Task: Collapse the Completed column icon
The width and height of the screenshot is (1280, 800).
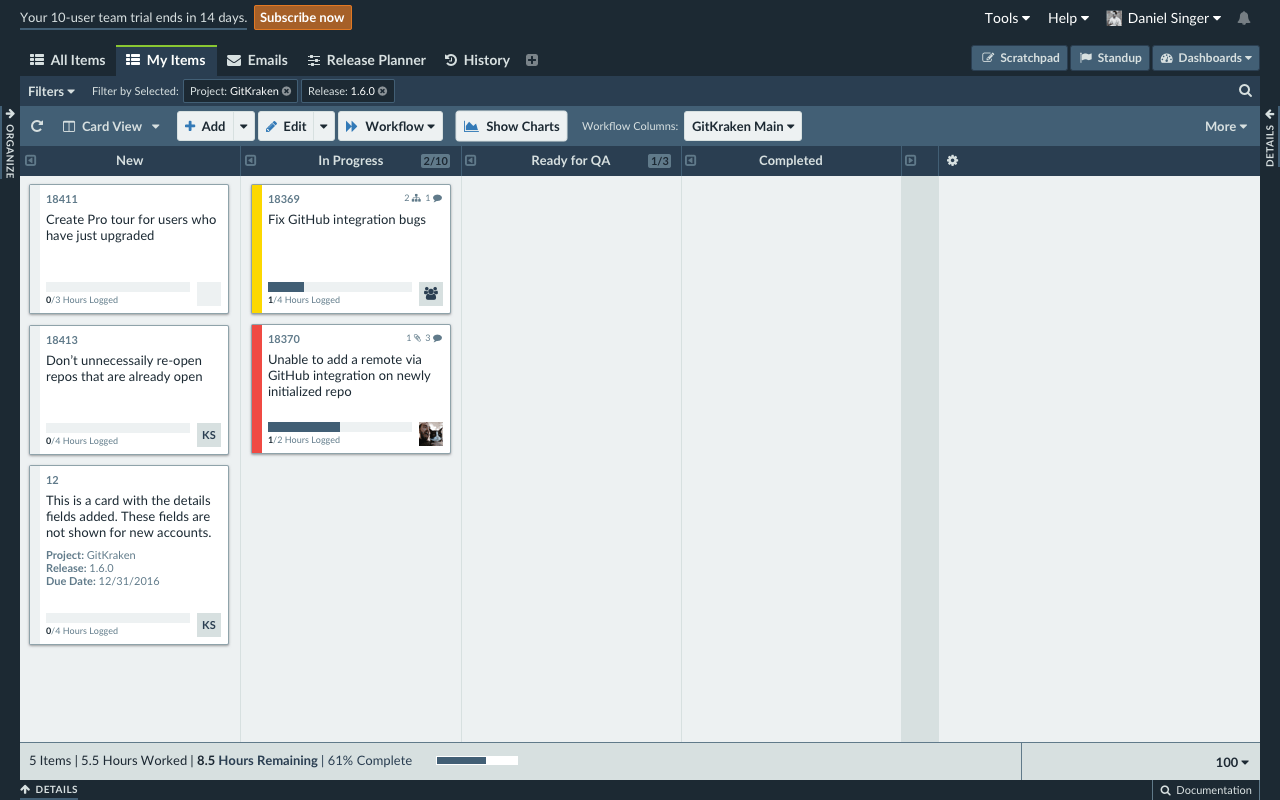Action: [x=691, y=160]
